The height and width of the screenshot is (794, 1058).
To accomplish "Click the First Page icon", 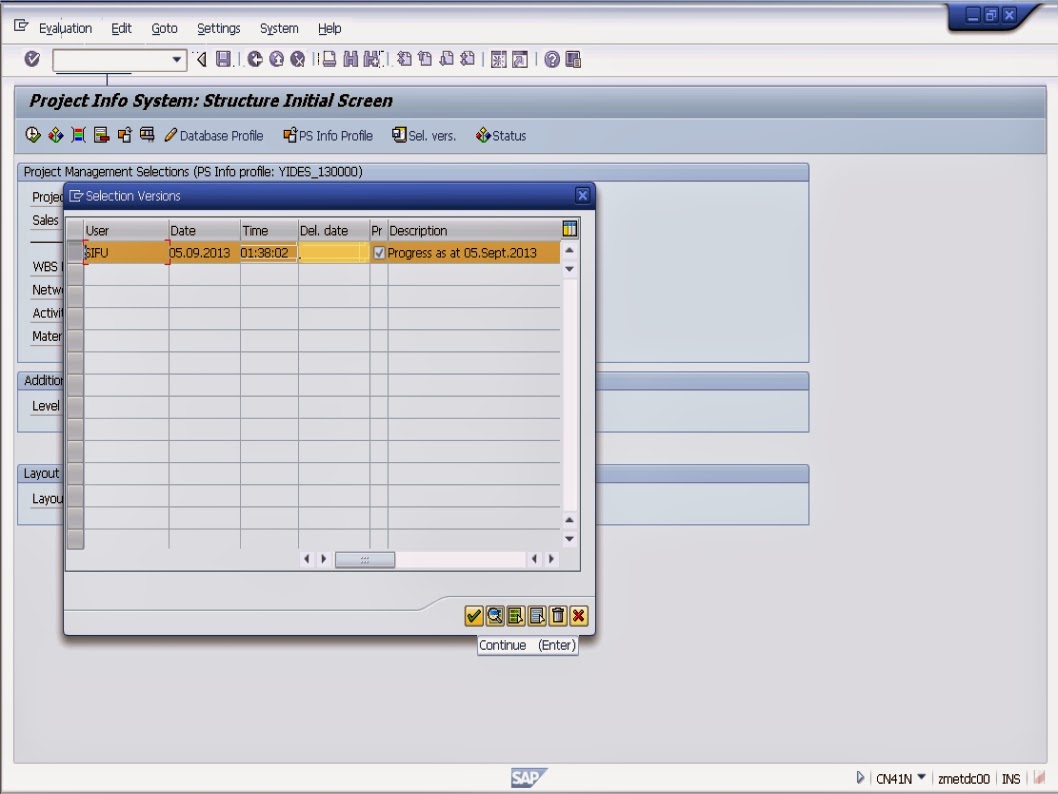I will [404, 59].
